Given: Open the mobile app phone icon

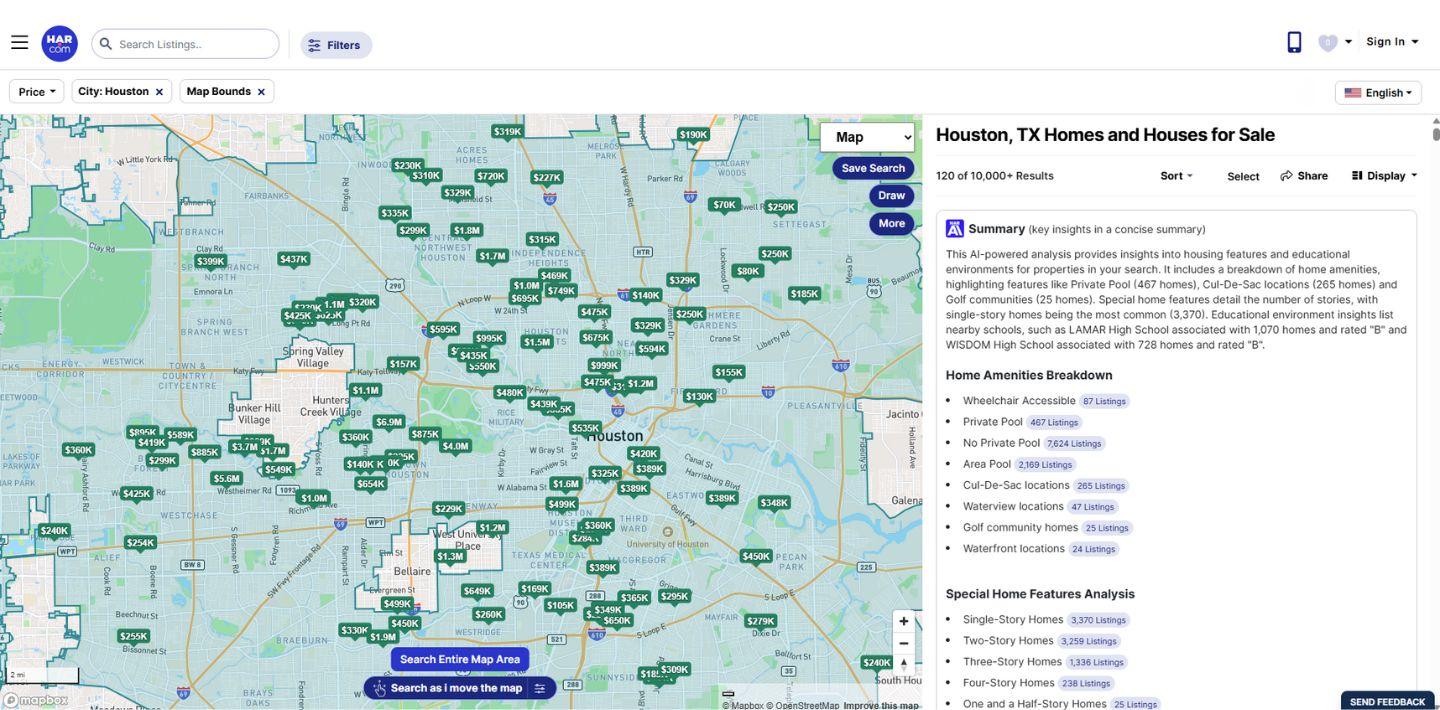Looking at the screenshot, I should tap(1294, 42).
